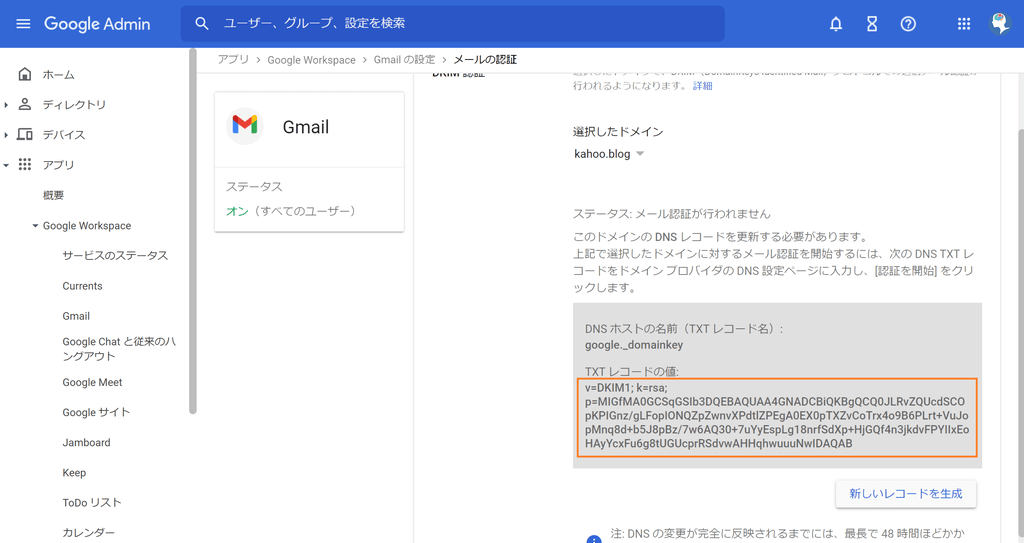The image size is (1024, 543).
Task: Expand the デバイス tree arrow
Action: tap(6, 135)
